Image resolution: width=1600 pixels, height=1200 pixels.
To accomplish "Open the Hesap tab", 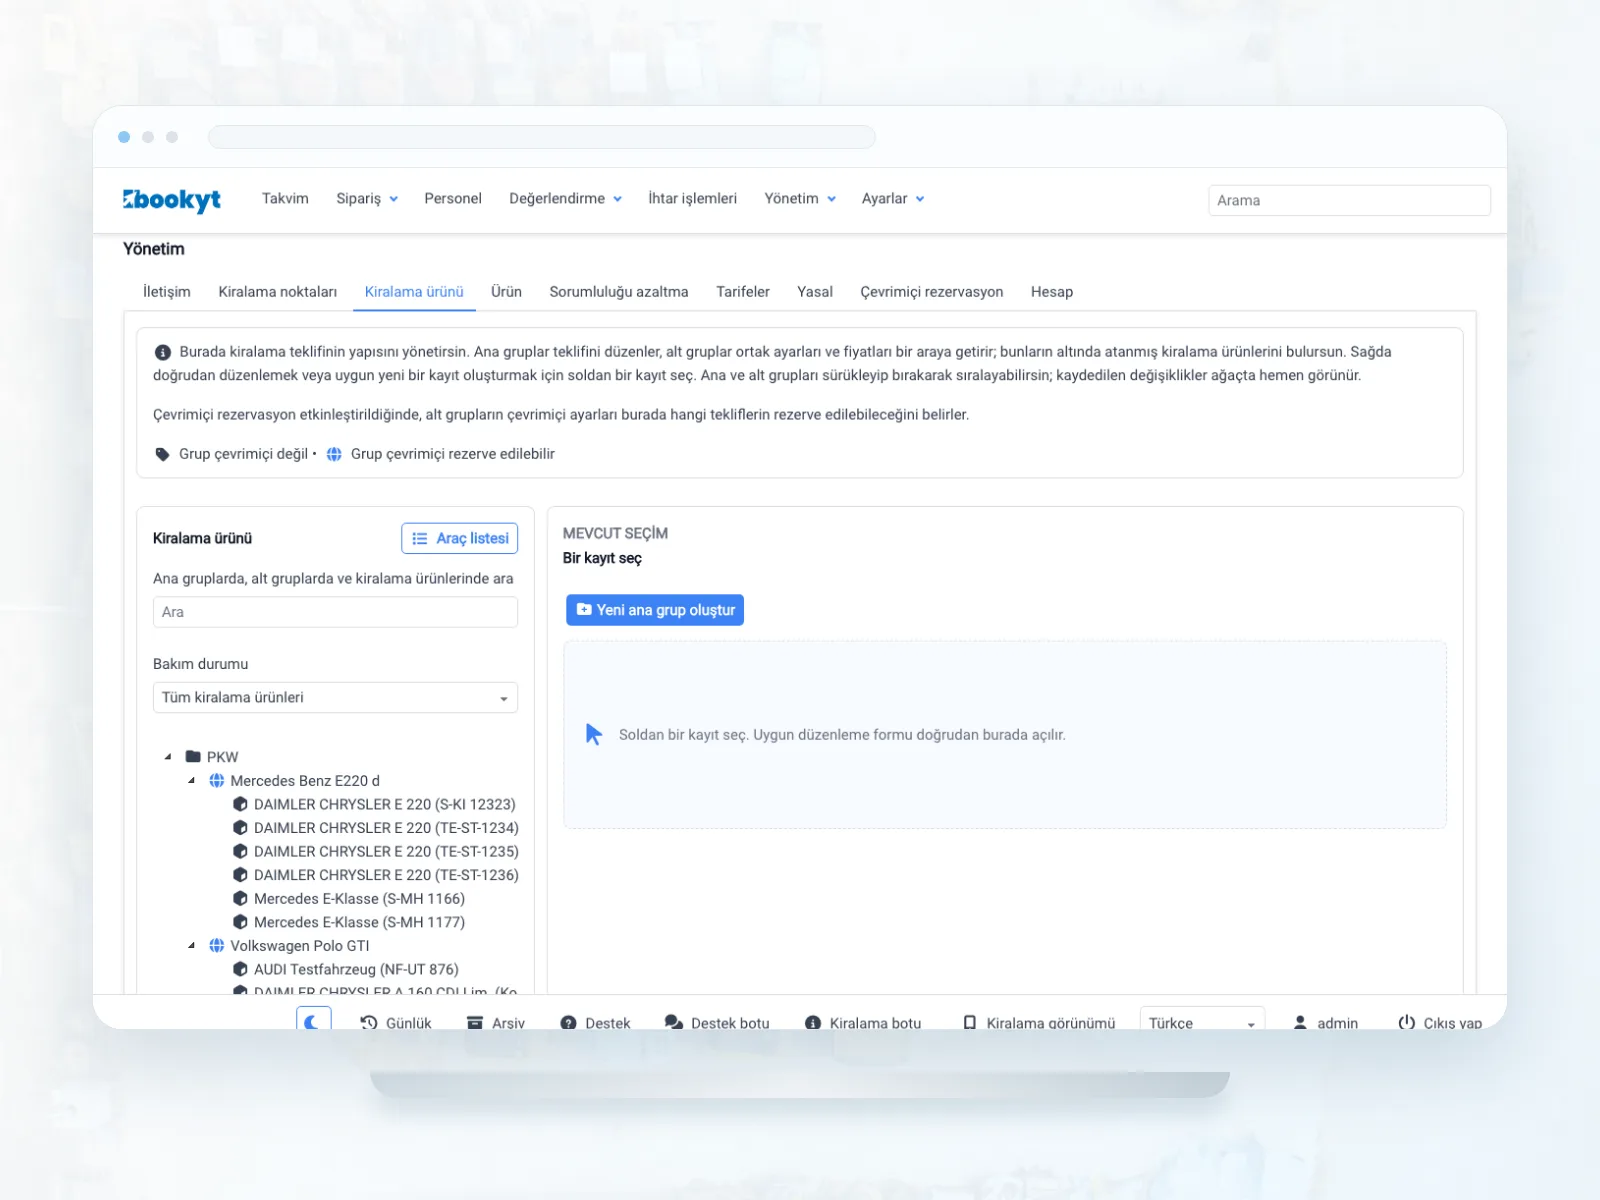I will click(1052, 292).
